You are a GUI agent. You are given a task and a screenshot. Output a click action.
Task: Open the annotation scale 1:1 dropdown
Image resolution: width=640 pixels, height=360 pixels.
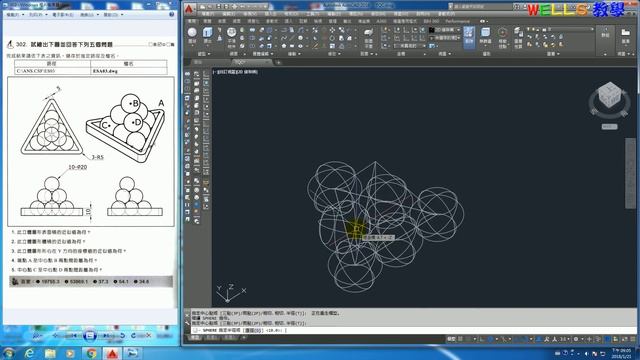pos(564,339)
